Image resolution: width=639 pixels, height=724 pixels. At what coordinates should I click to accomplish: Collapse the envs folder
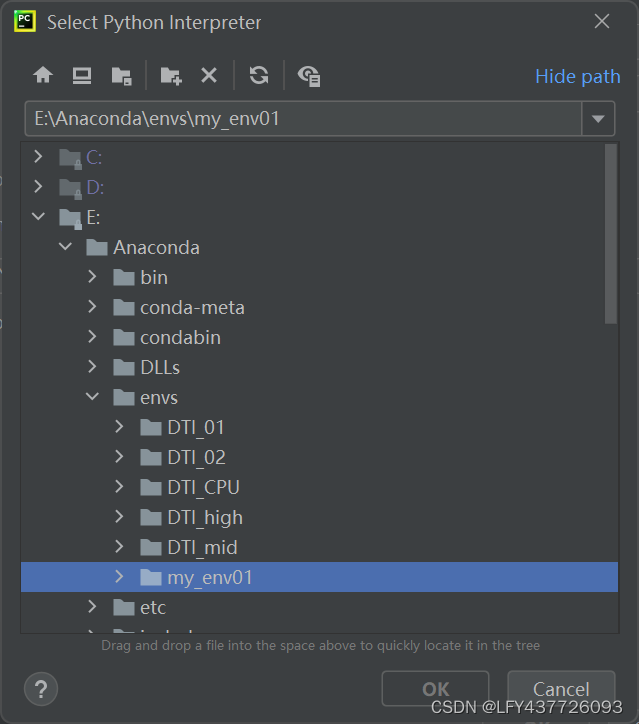click(x=92, y=397)
